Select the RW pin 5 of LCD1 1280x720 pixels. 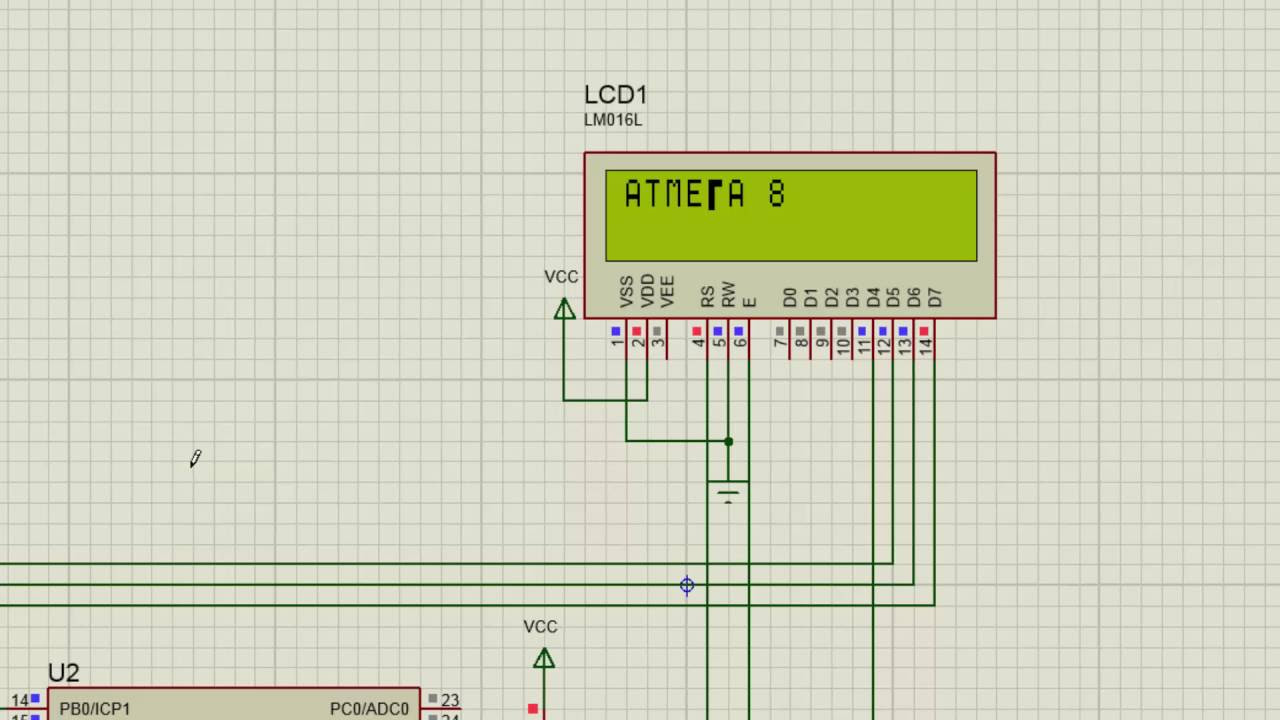click(728, 338)
